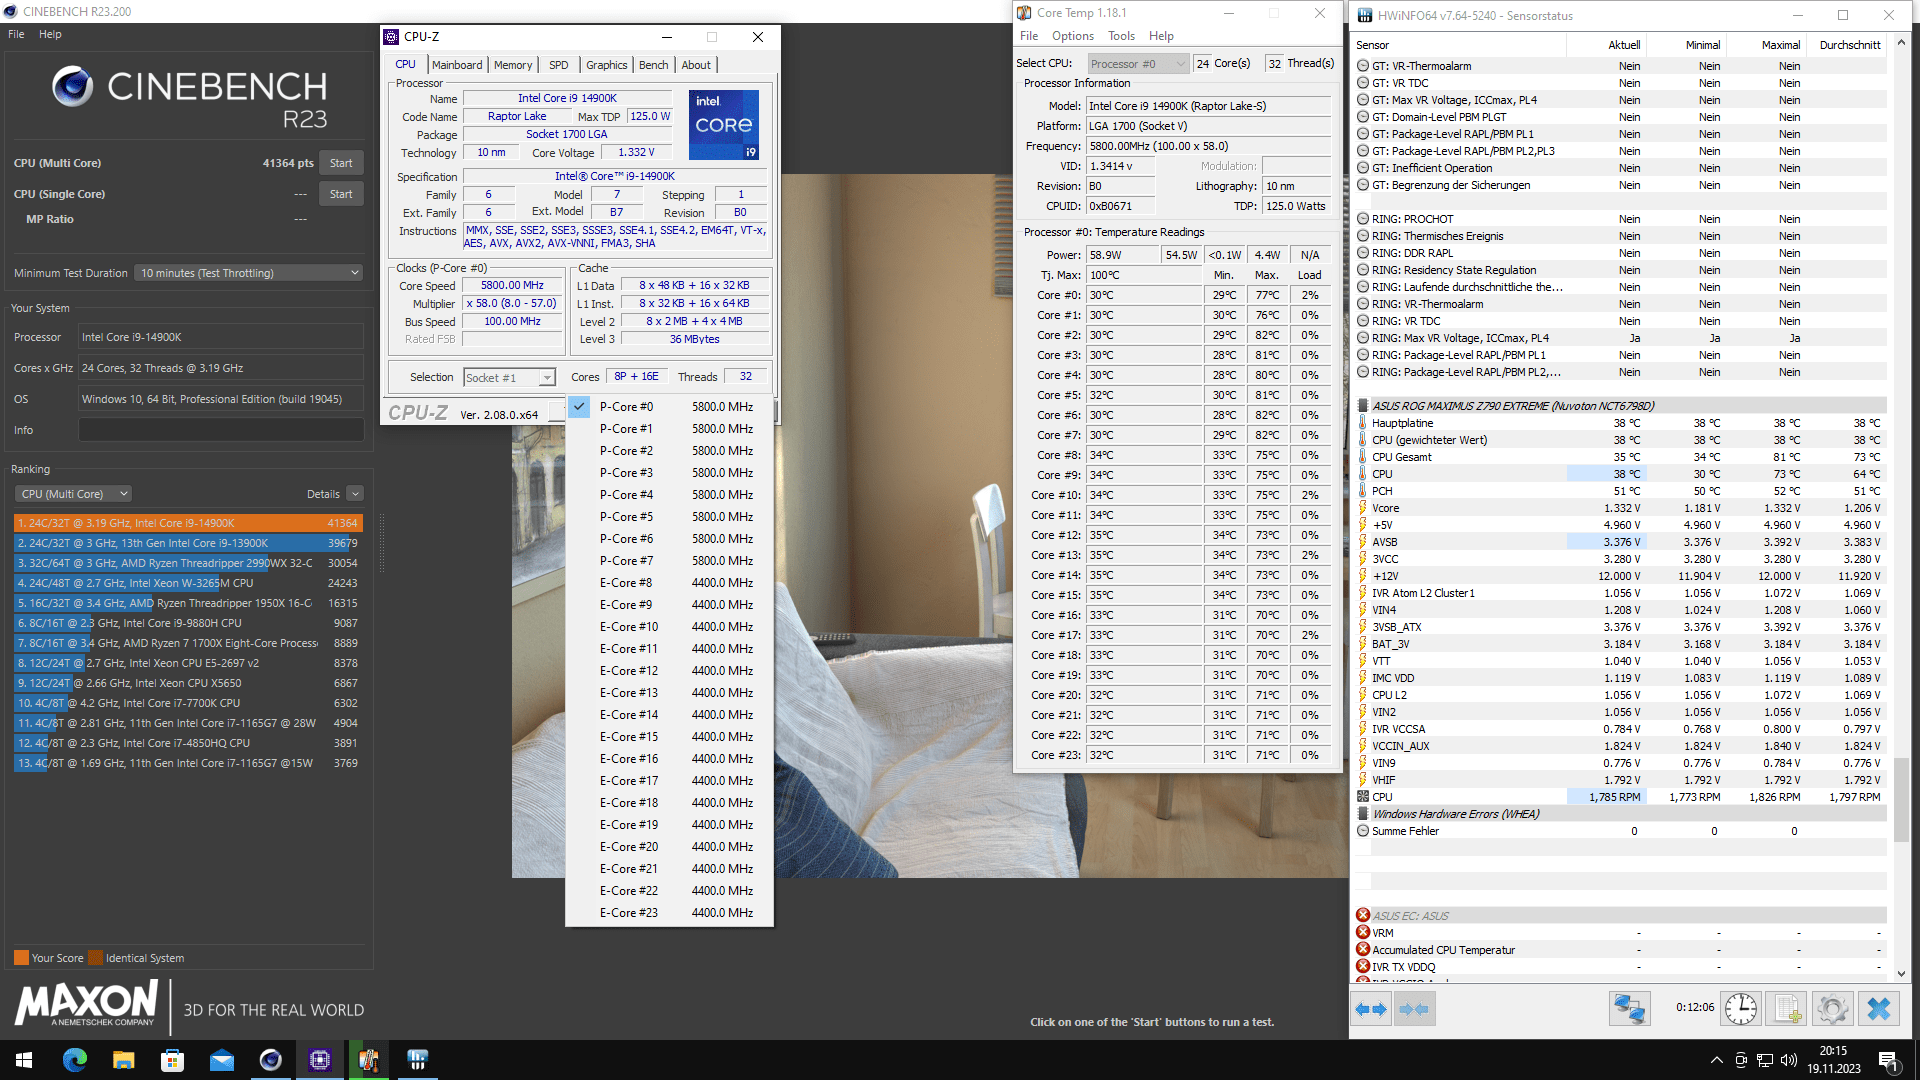The height and width of the screenshot is (1080, 1920).
Task: Open Microsoft Store from taskbar
Action: pos(173,1060)
